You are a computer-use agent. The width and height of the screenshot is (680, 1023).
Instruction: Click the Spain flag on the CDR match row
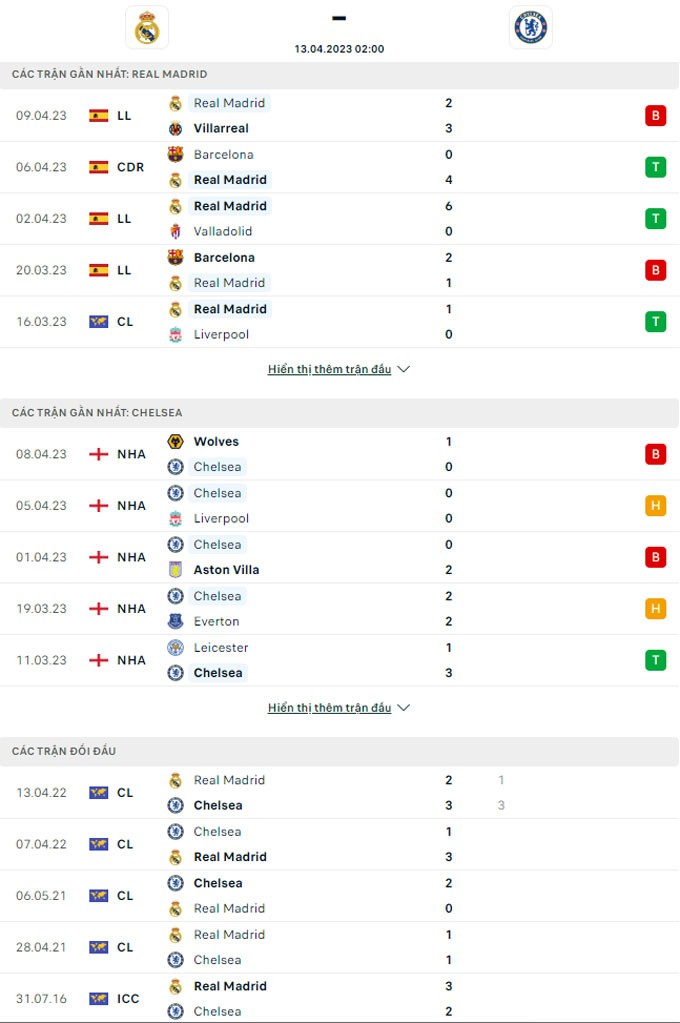pos(98,167)
